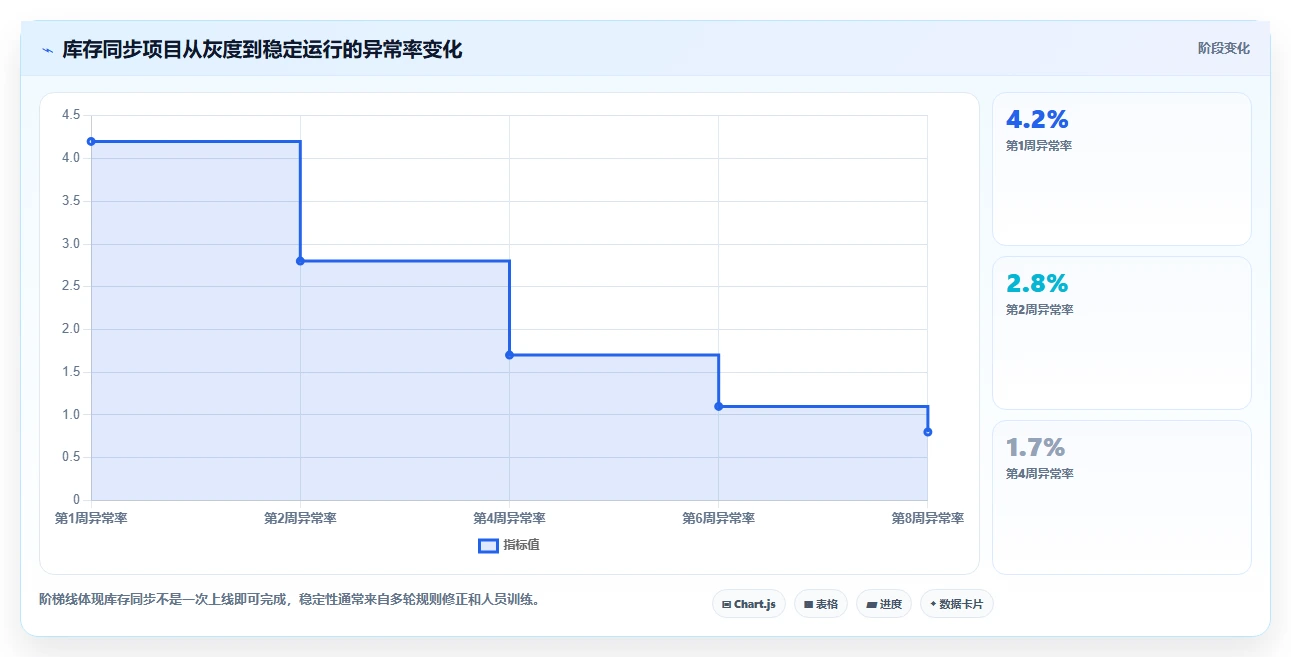Click the x-axis label 第1周异常率
The width and height of the screenshot is (1291, 657).
click(x=91, y=518)
